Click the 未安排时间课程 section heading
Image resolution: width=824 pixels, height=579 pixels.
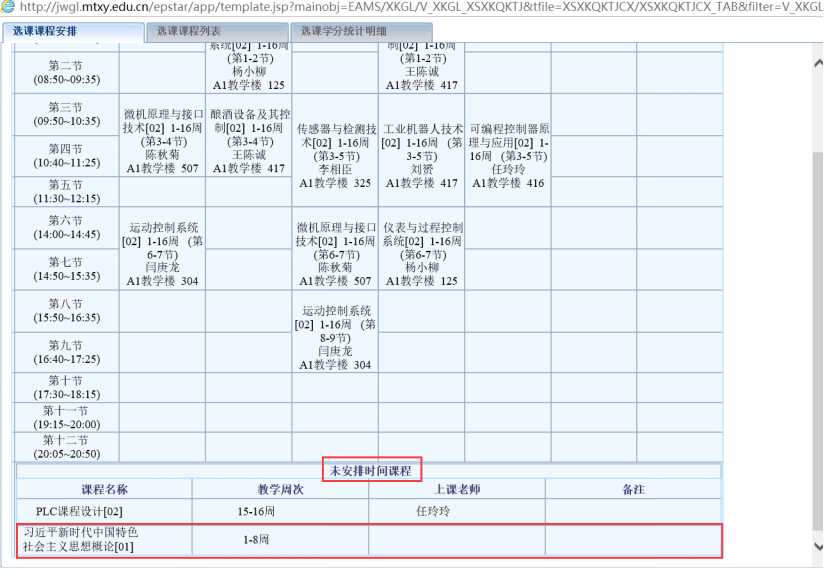(372, 470)
